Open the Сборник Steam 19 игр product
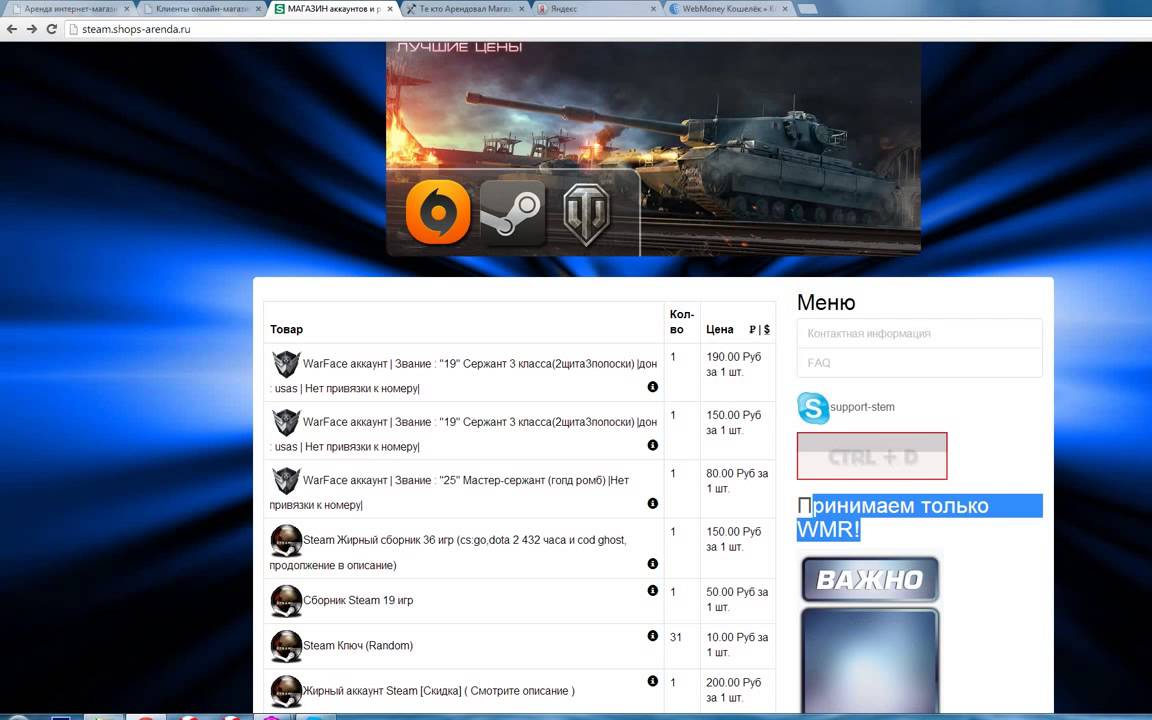The height and width of the screenshot is (720, 1152). (x=358, y=600)
